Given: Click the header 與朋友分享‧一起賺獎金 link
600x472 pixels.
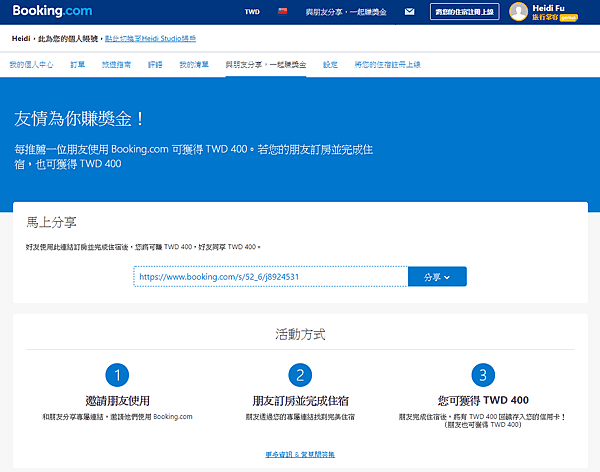Looking at the screenshot, I should 346,12.
